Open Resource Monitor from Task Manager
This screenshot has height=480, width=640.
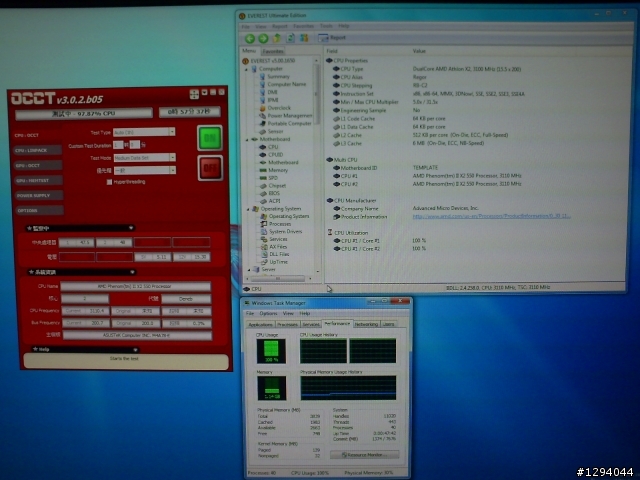[x=364, y=455]
